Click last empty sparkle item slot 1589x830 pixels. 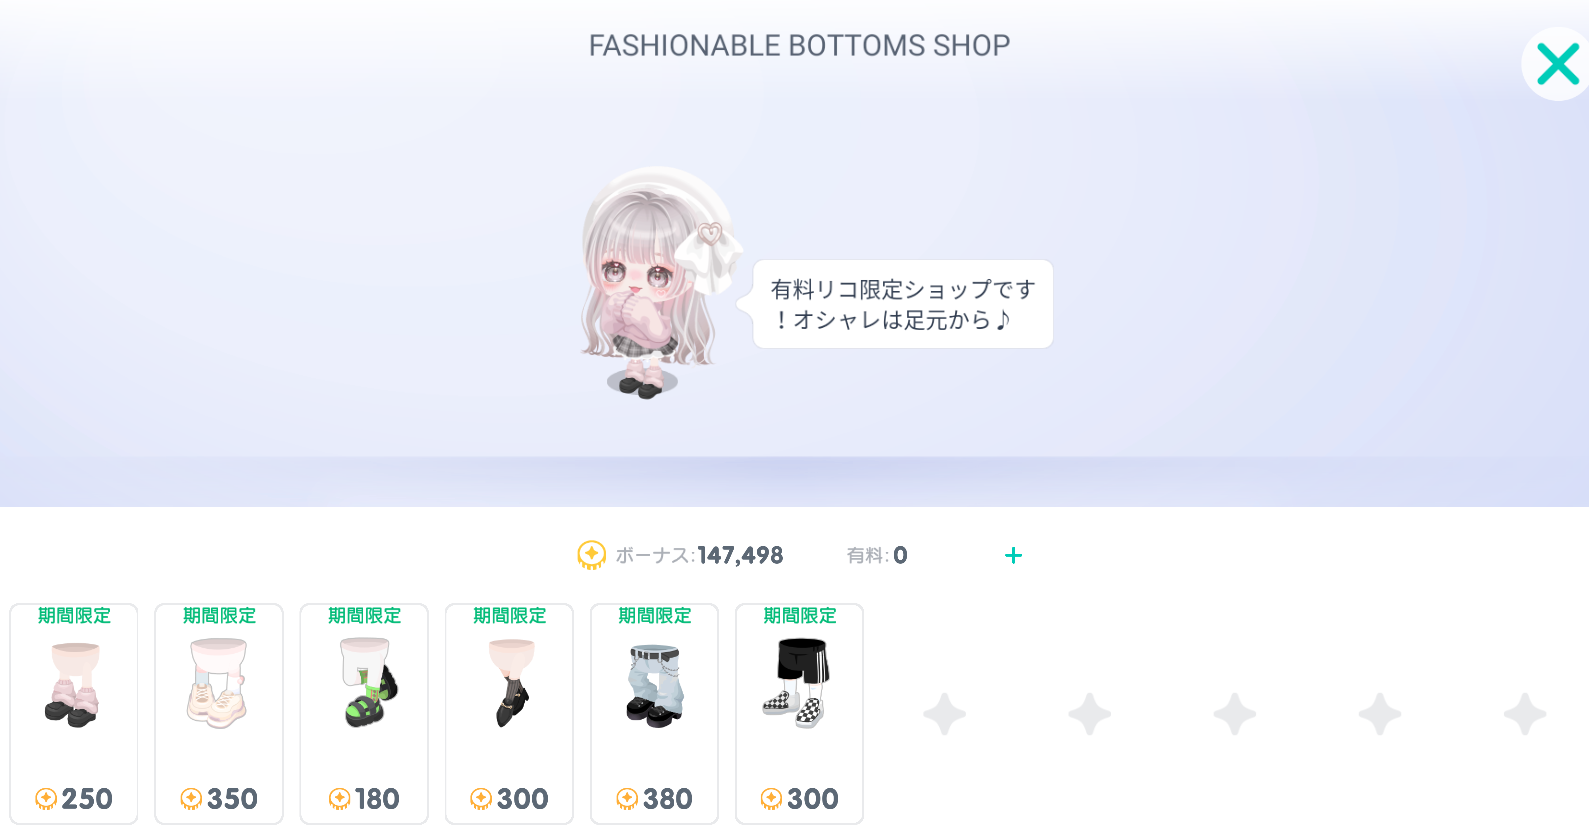coord(1525,714)
